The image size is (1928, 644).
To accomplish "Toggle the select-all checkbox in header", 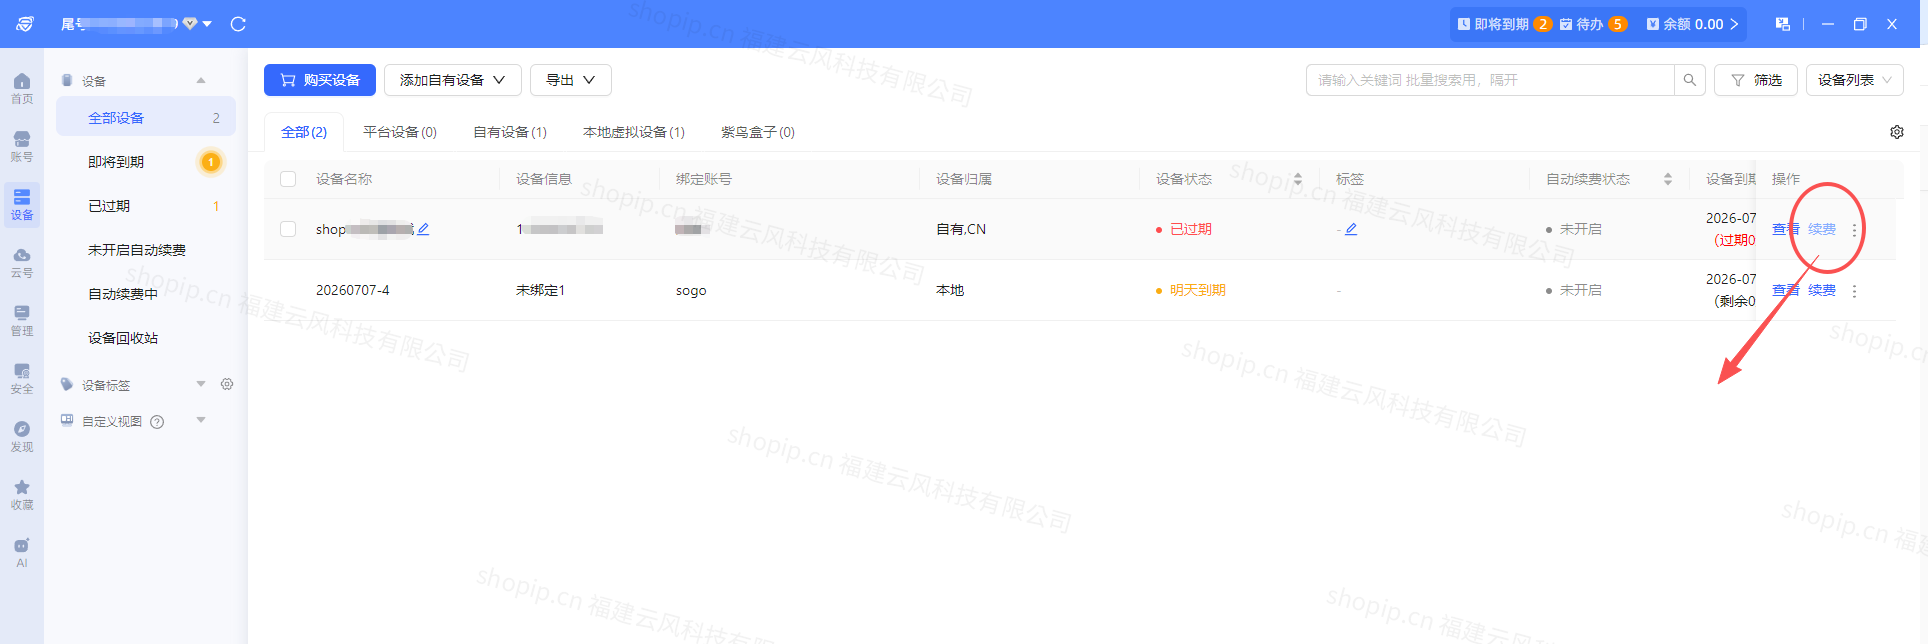I will click(x=288, y=179).
